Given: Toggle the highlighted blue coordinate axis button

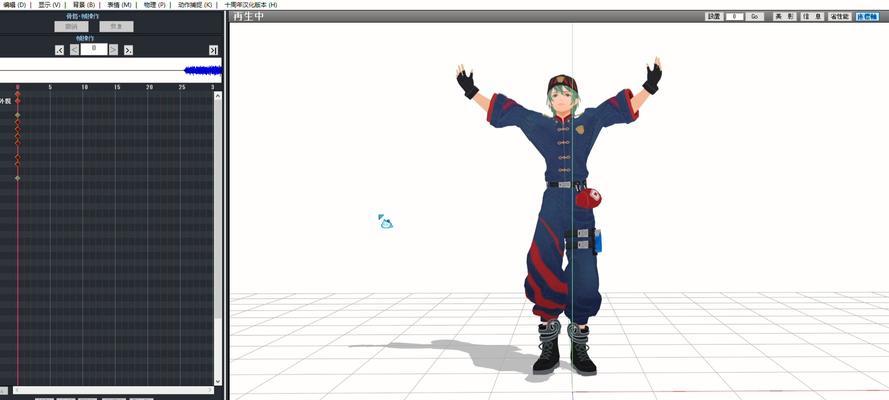Looking at the screenshot, I should pos(867,16).
